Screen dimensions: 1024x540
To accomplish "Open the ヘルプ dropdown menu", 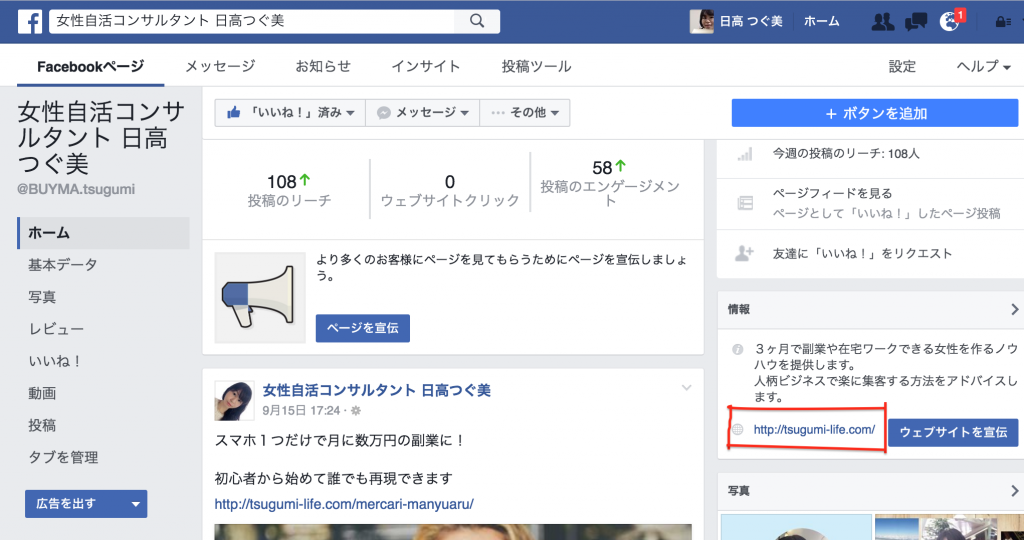I will tap(984, 66).
